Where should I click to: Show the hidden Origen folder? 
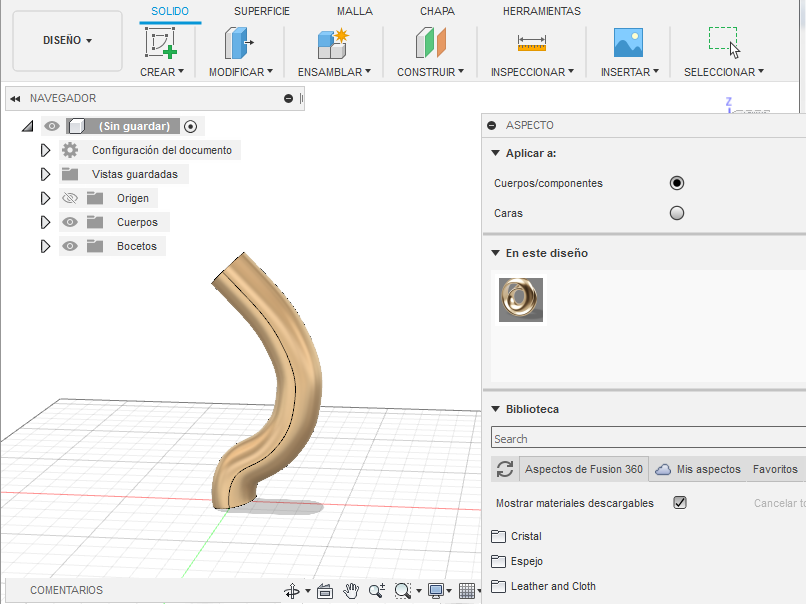70,198
